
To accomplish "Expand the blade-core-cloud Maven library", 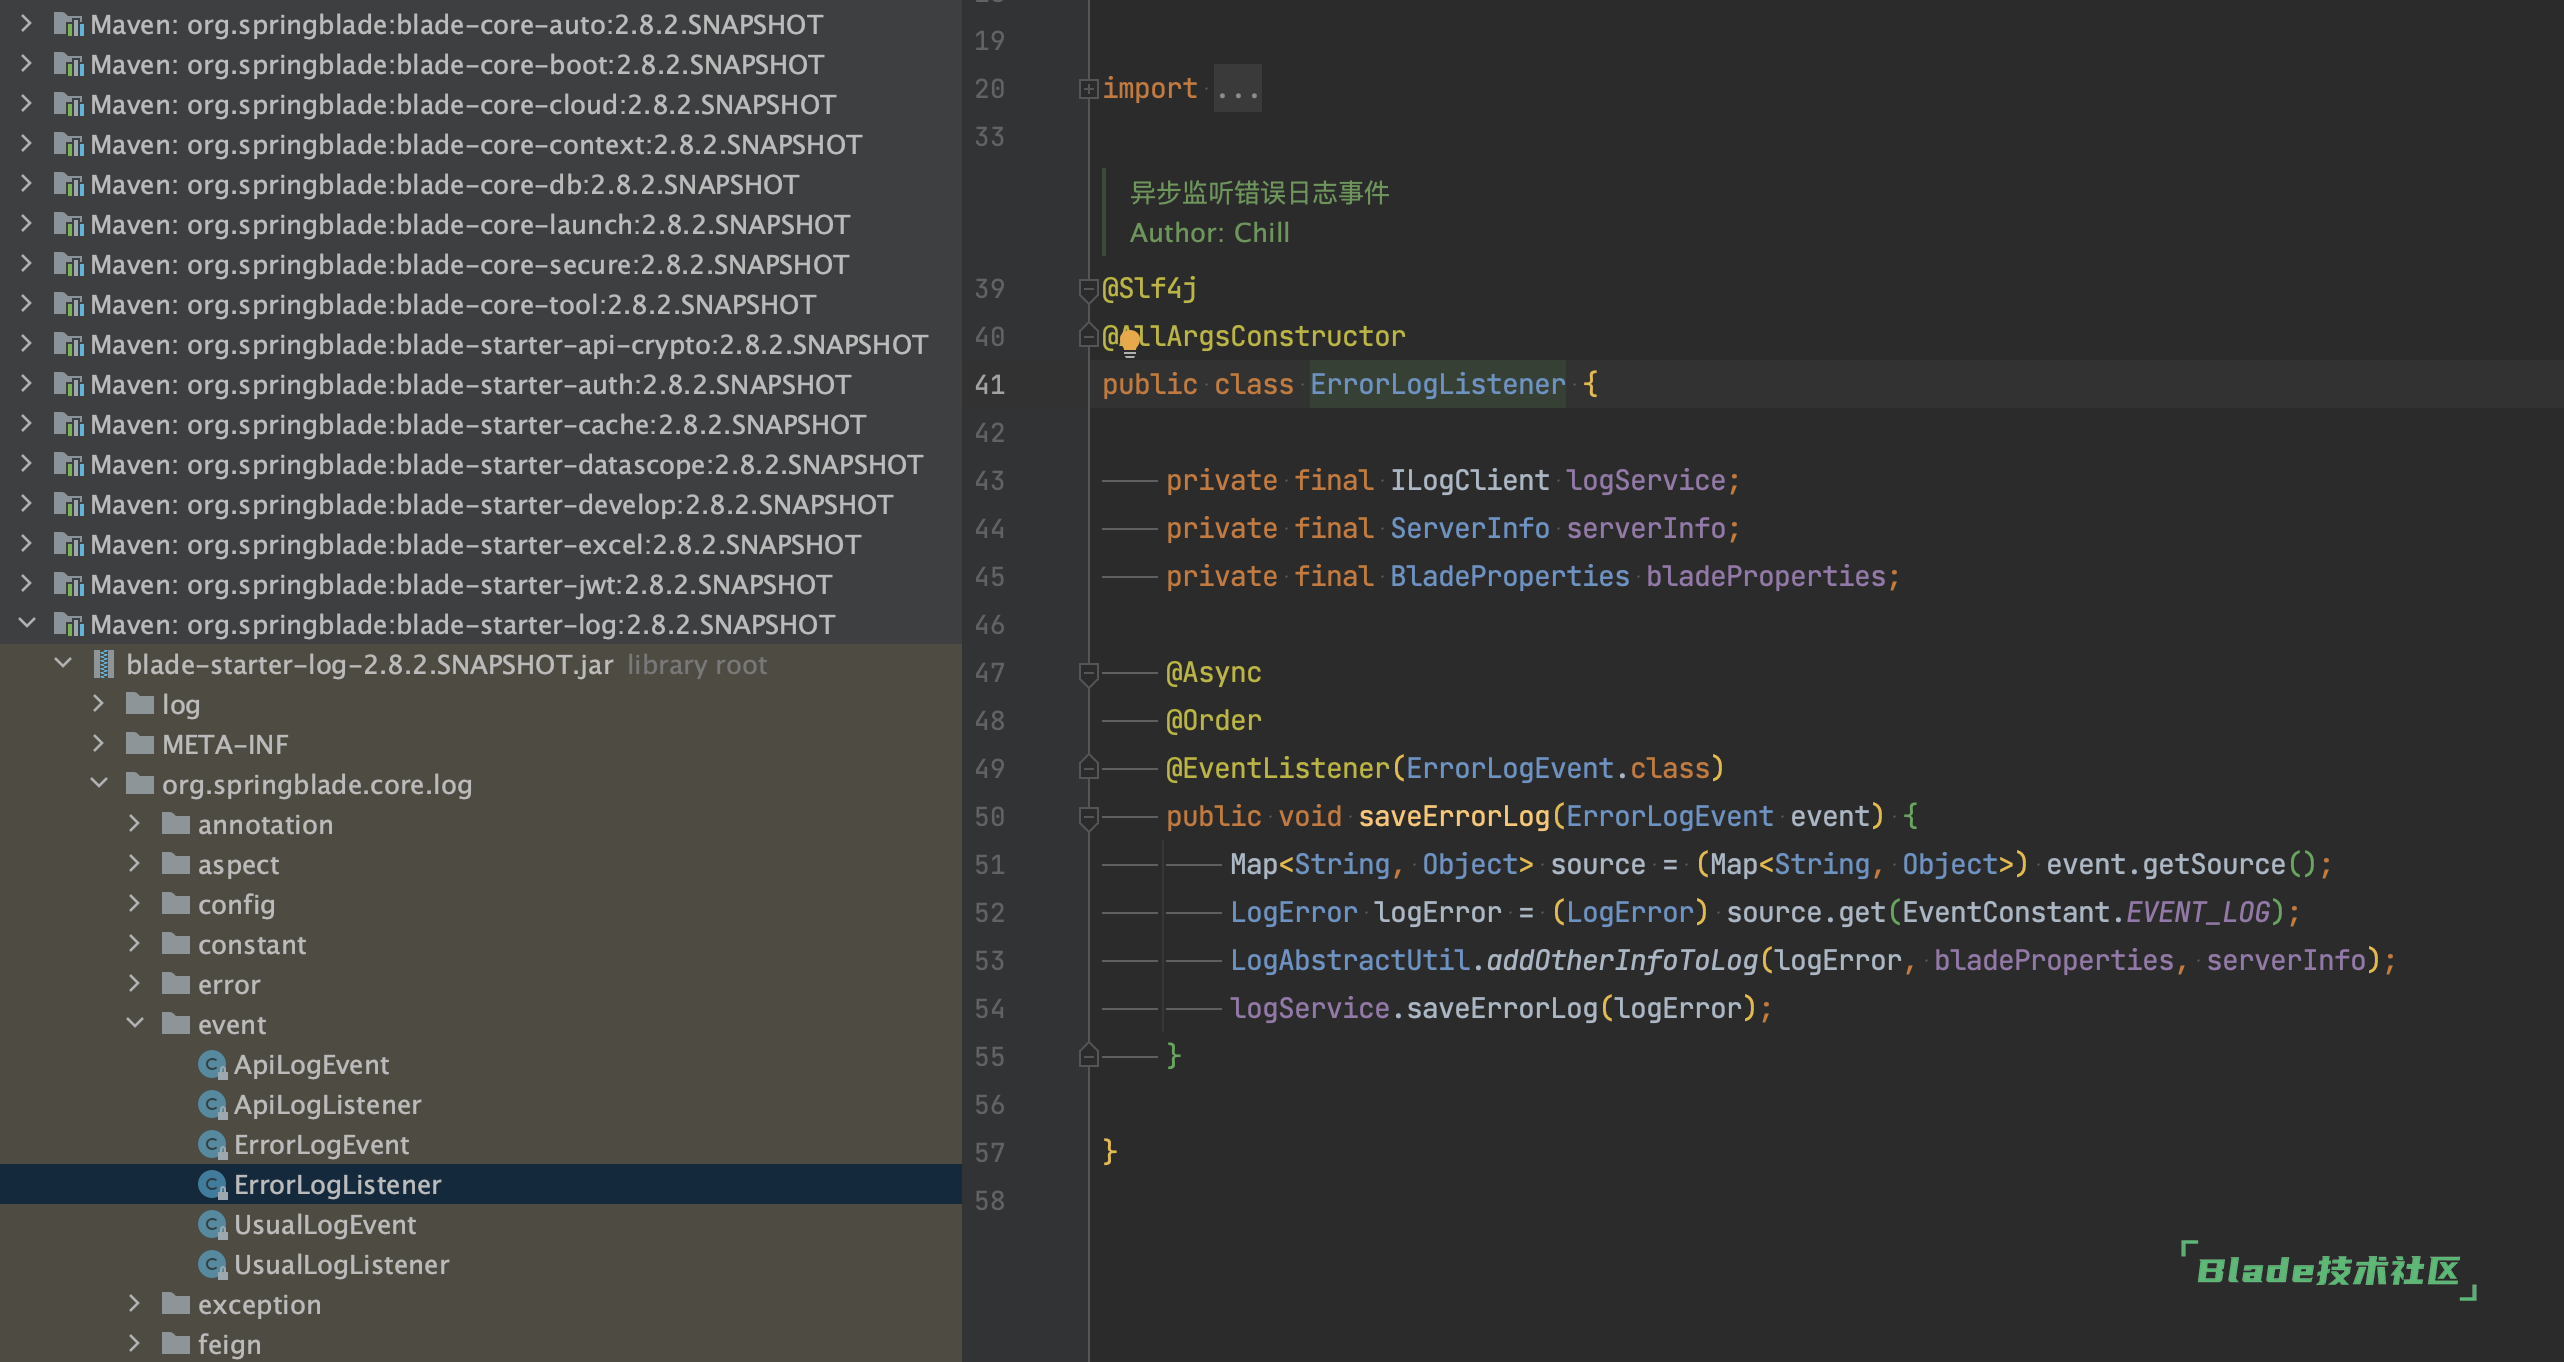I will (27, 103).
